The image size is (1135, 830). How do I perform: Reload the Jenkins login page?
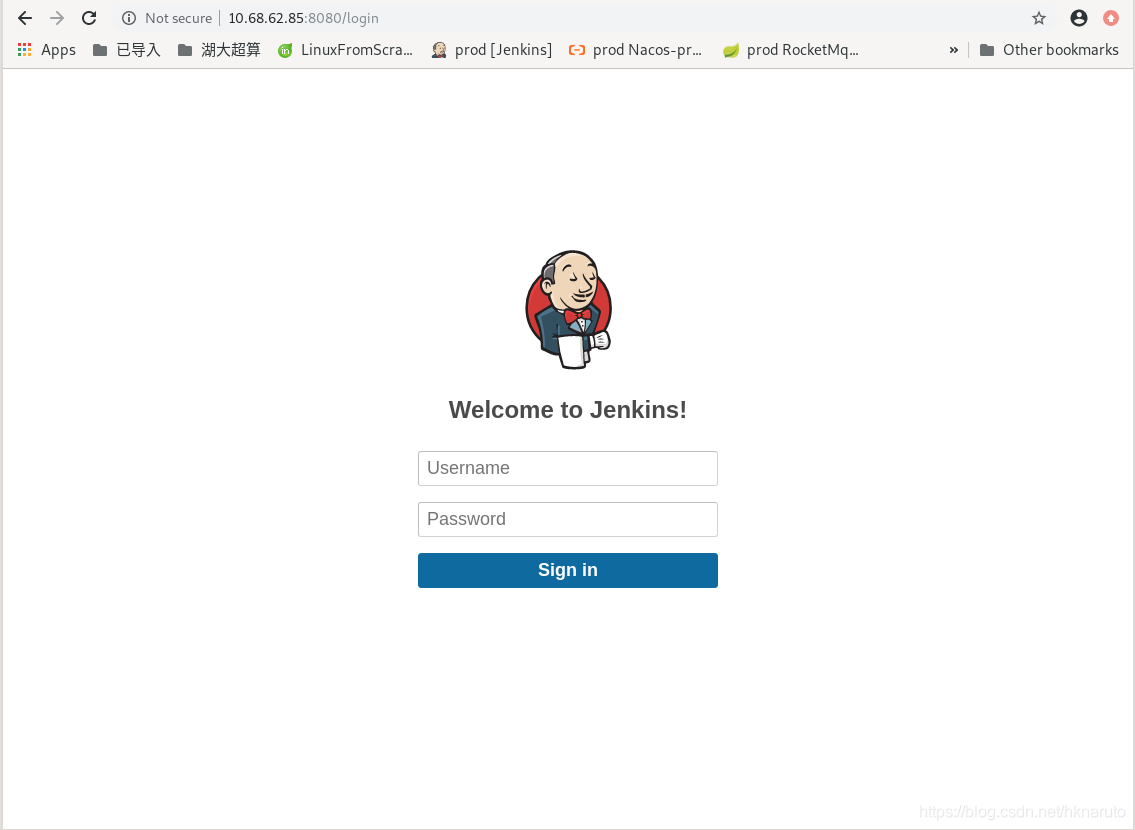[x=89, y=18]
